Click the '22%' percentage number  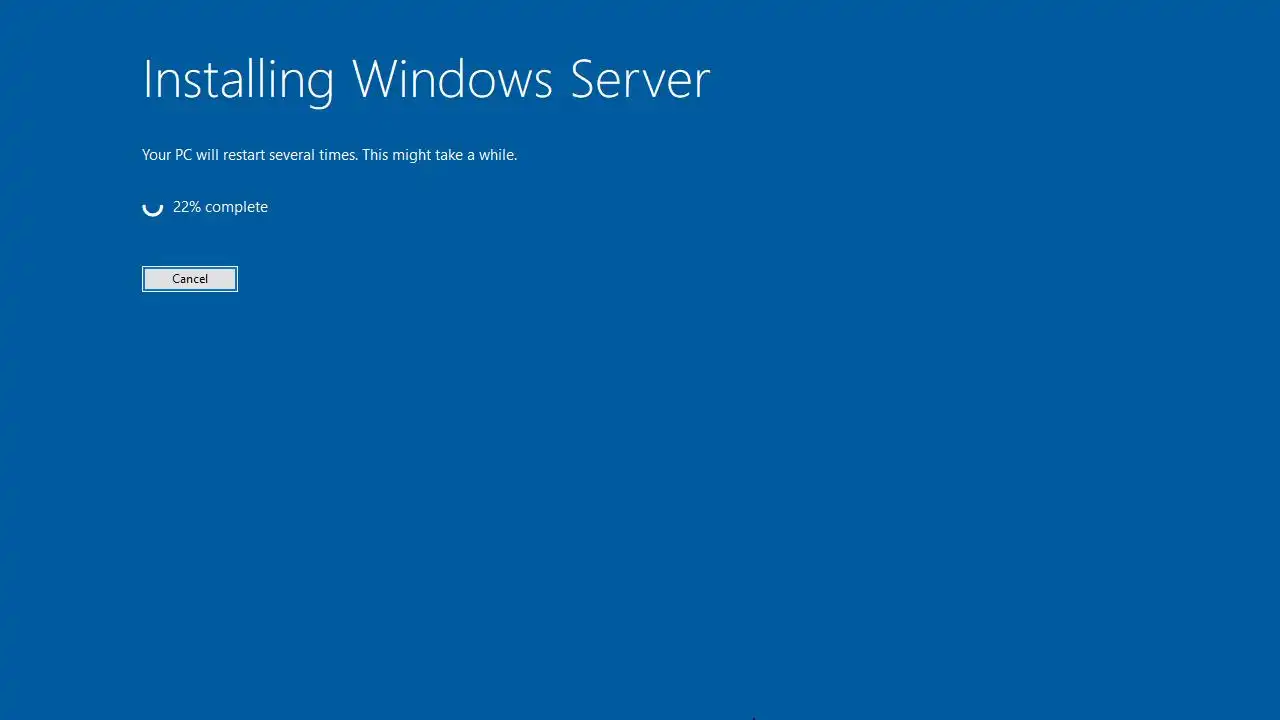[187, 207]
